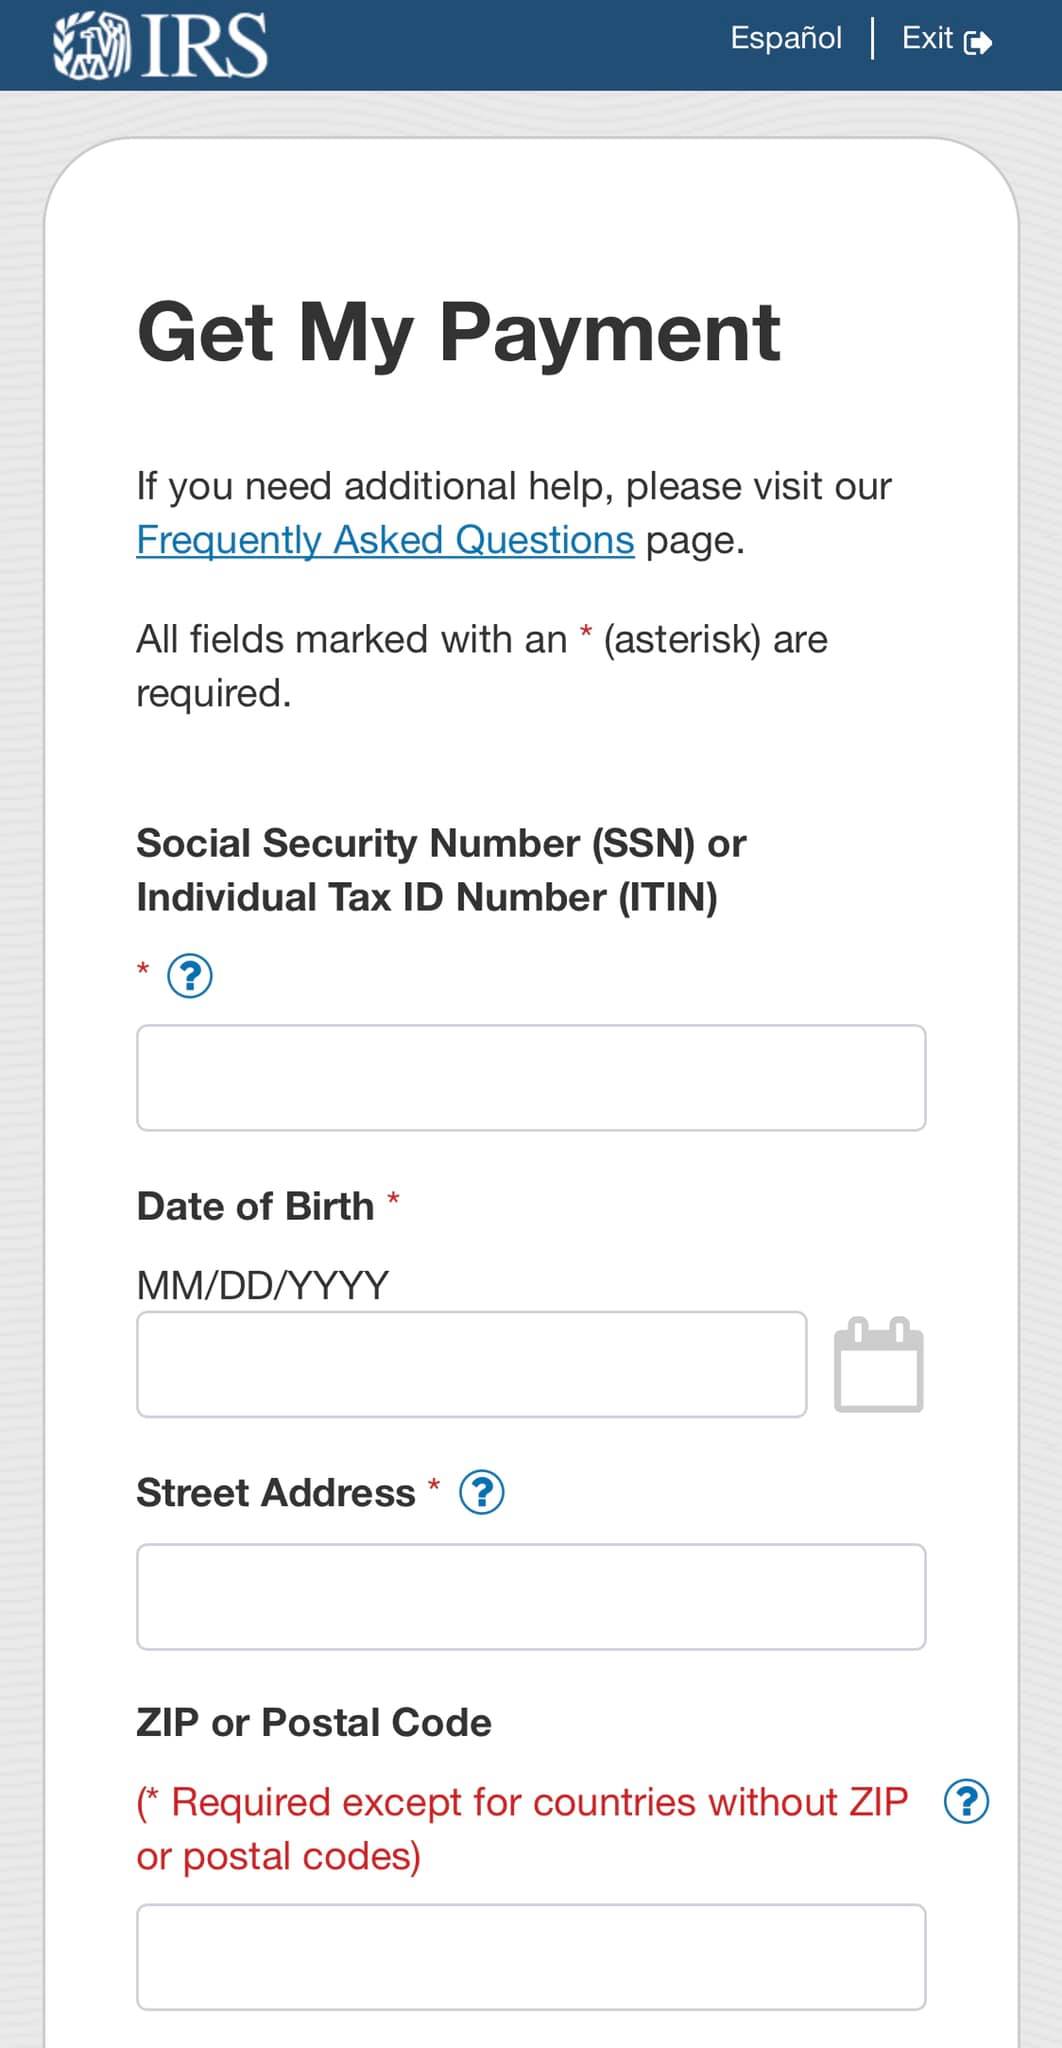Image resolution: width=1062 pixels, height=2048 pixels.
Task: Open help icon for ZIP or Postal Code
Action: point(966,1802)
